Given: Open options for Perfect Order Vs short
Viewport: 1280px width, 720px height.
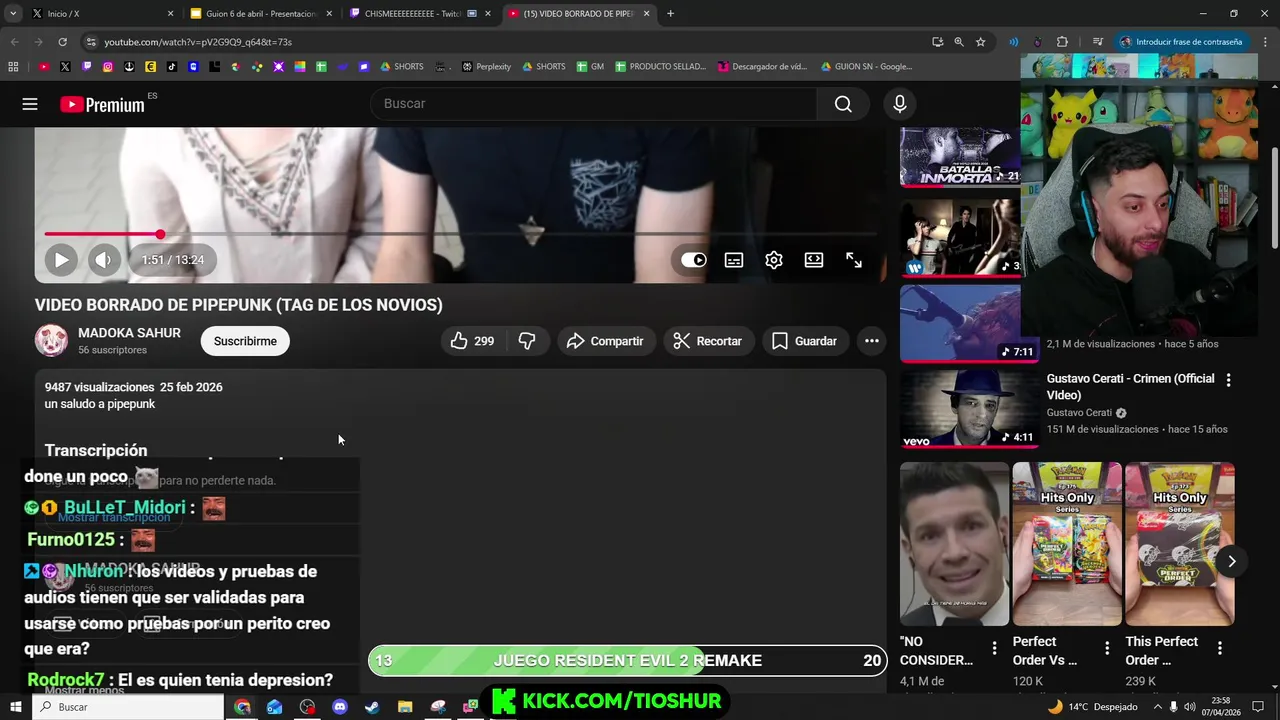Looking at the screenshot, I should coord(1107,649).
